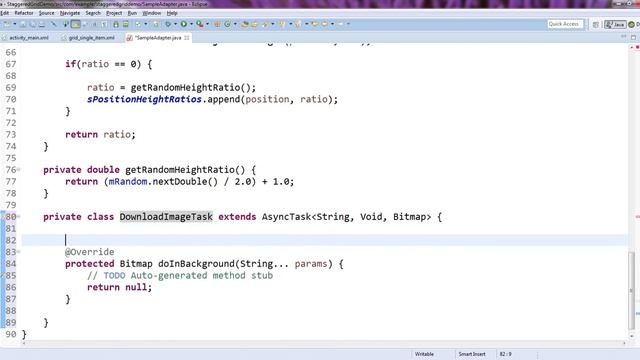Open the Navigate menu

tap(70, 13)
